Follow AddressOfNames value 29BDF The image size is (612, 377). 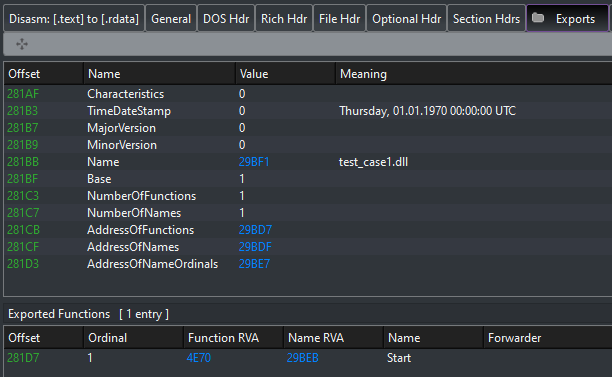255,247
